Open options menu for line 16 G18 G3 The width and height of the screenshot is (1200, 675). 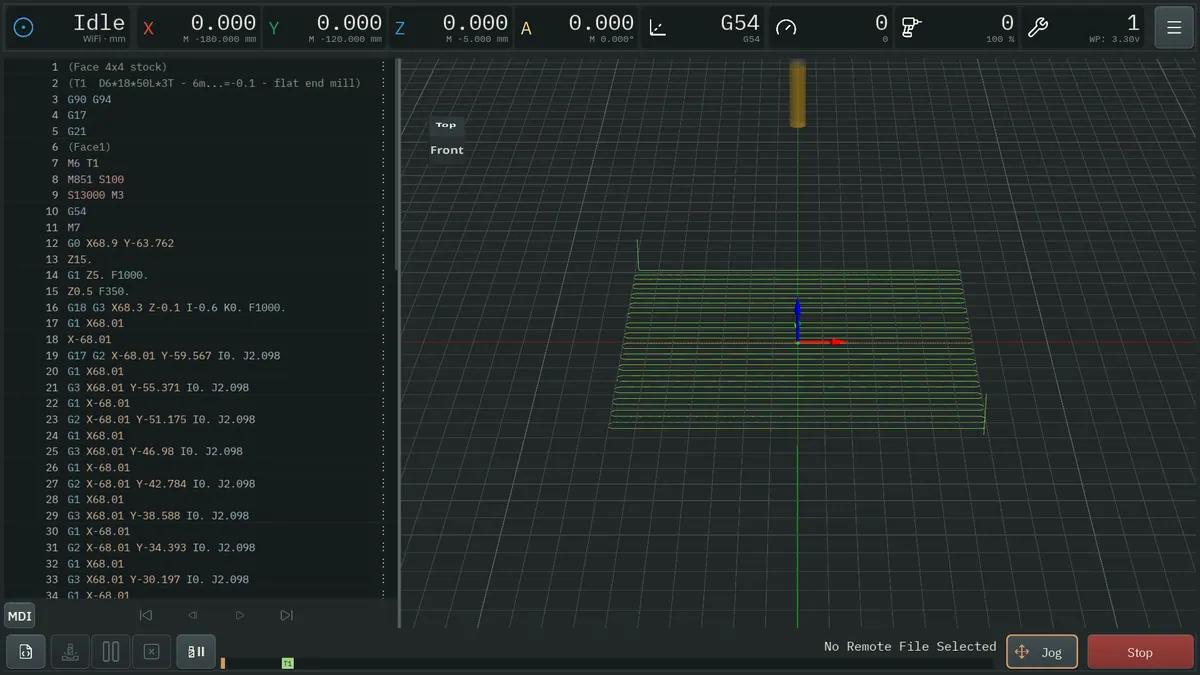[383, 307]
